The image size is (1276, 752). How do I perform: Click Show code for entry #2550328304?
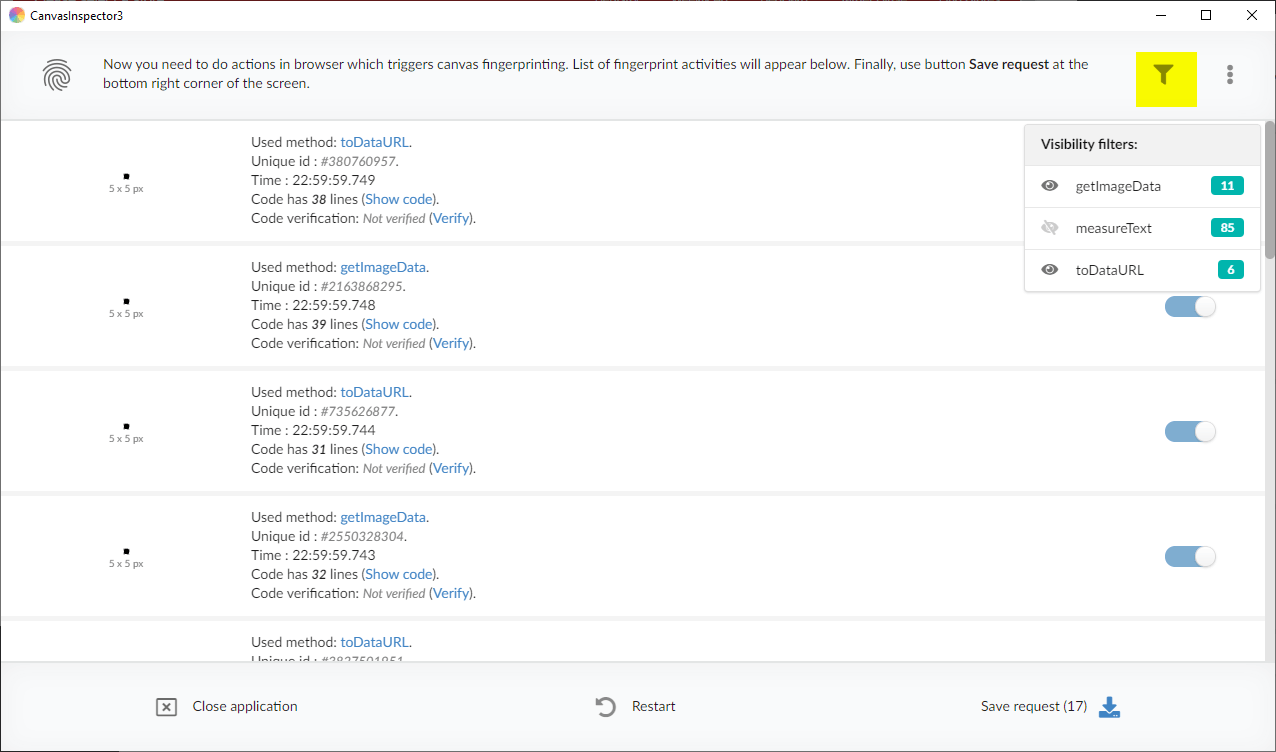pos(400,574)
